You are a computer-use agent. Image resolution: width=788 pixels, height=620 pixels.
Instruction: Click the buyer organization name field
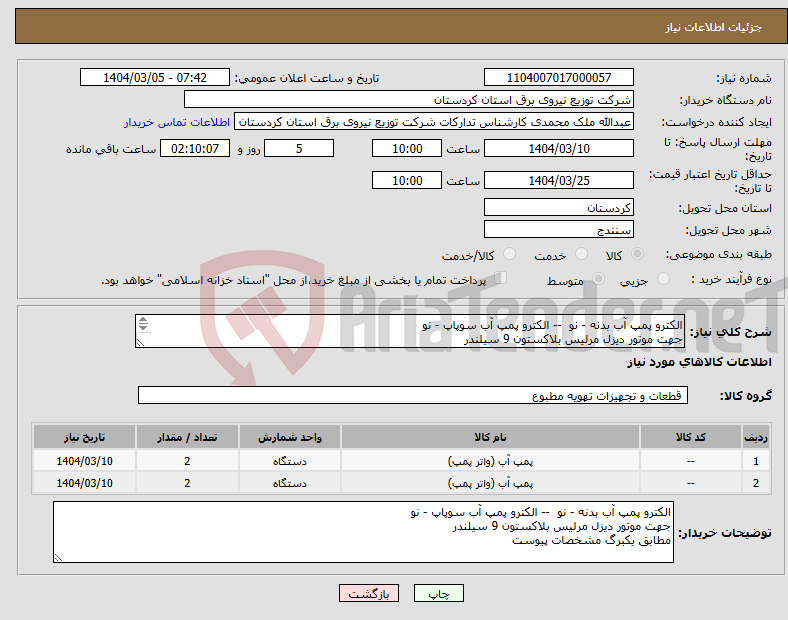(x=409, y=99)
